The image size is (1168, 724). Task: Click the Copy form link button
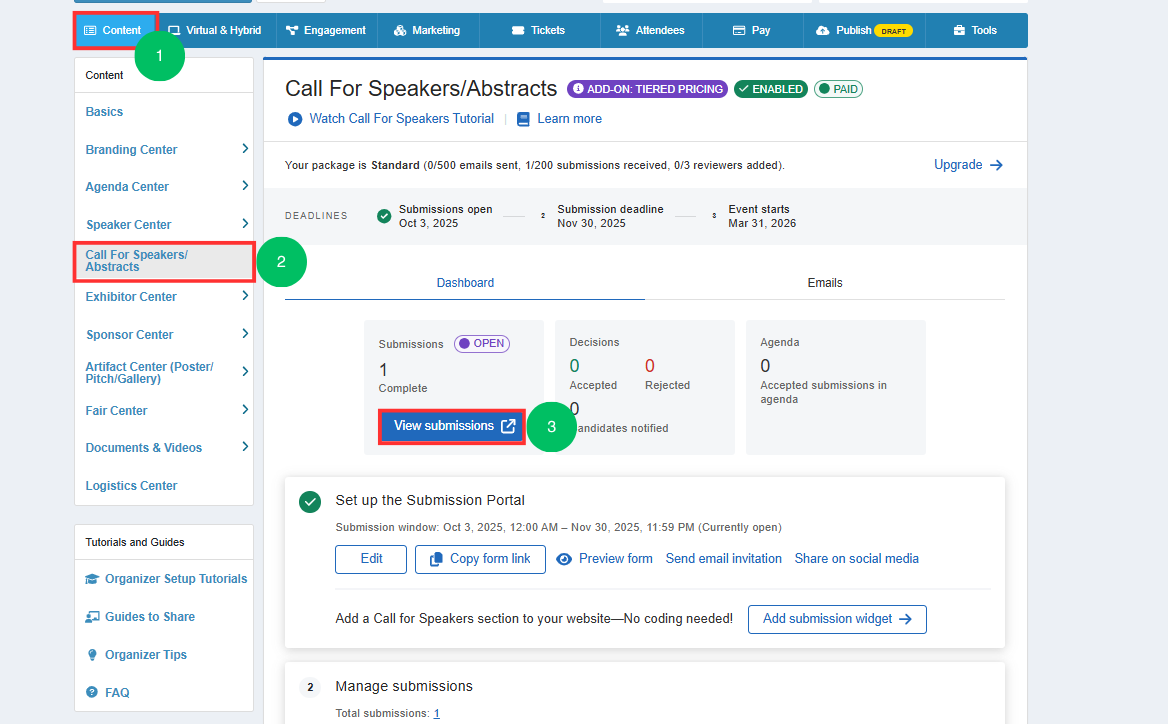click(480, 559)
